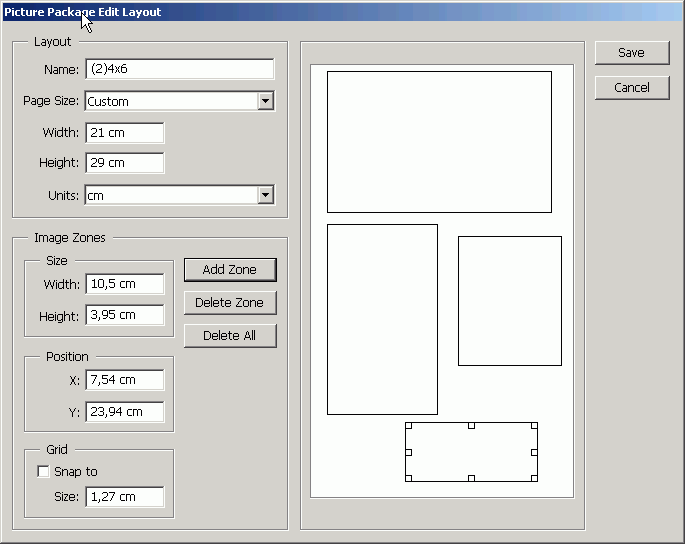Click the Save button
This screenshot has height=544, width=685.
pyautogui.click(x=632, y=53)
